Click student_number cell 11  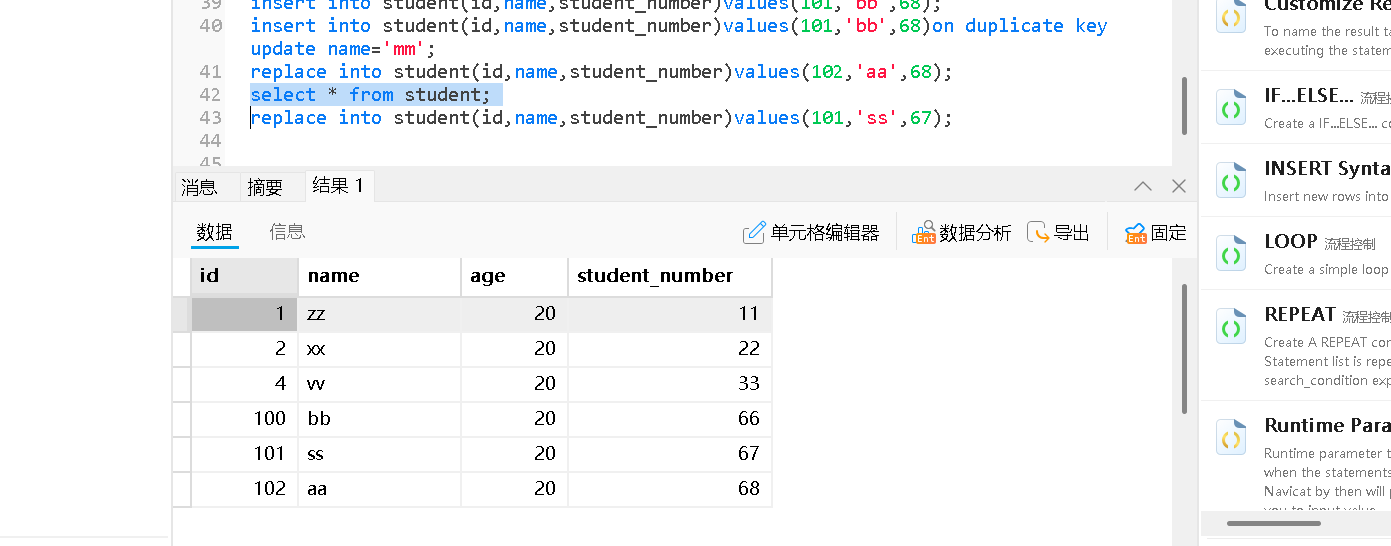pos(670,314)
